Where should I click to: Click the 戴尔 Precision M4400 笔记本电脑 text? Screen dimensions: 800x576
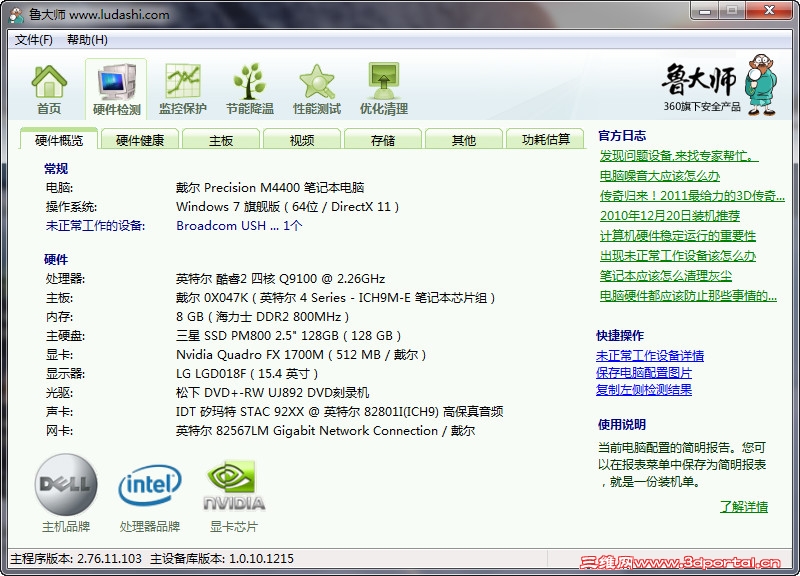[270, 188]
